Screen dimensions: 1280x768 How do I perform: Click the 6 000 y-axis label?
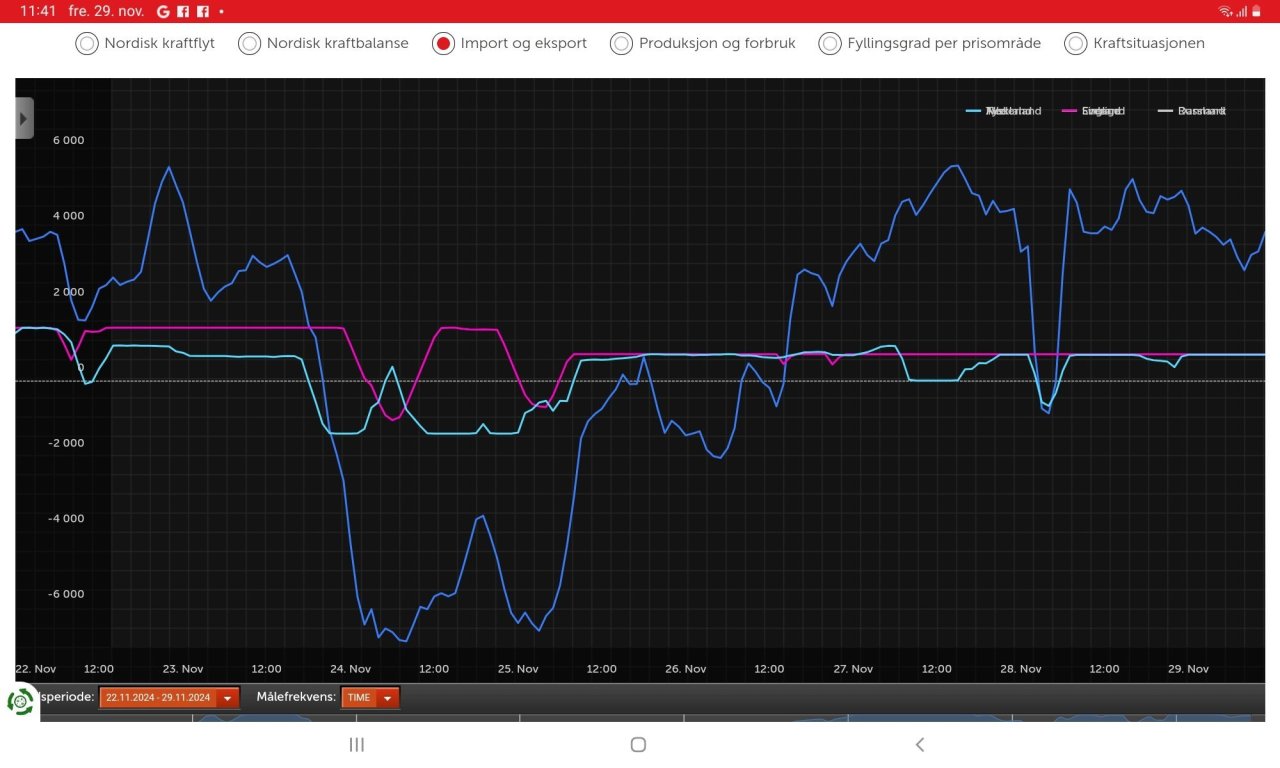tap(68, 140)
